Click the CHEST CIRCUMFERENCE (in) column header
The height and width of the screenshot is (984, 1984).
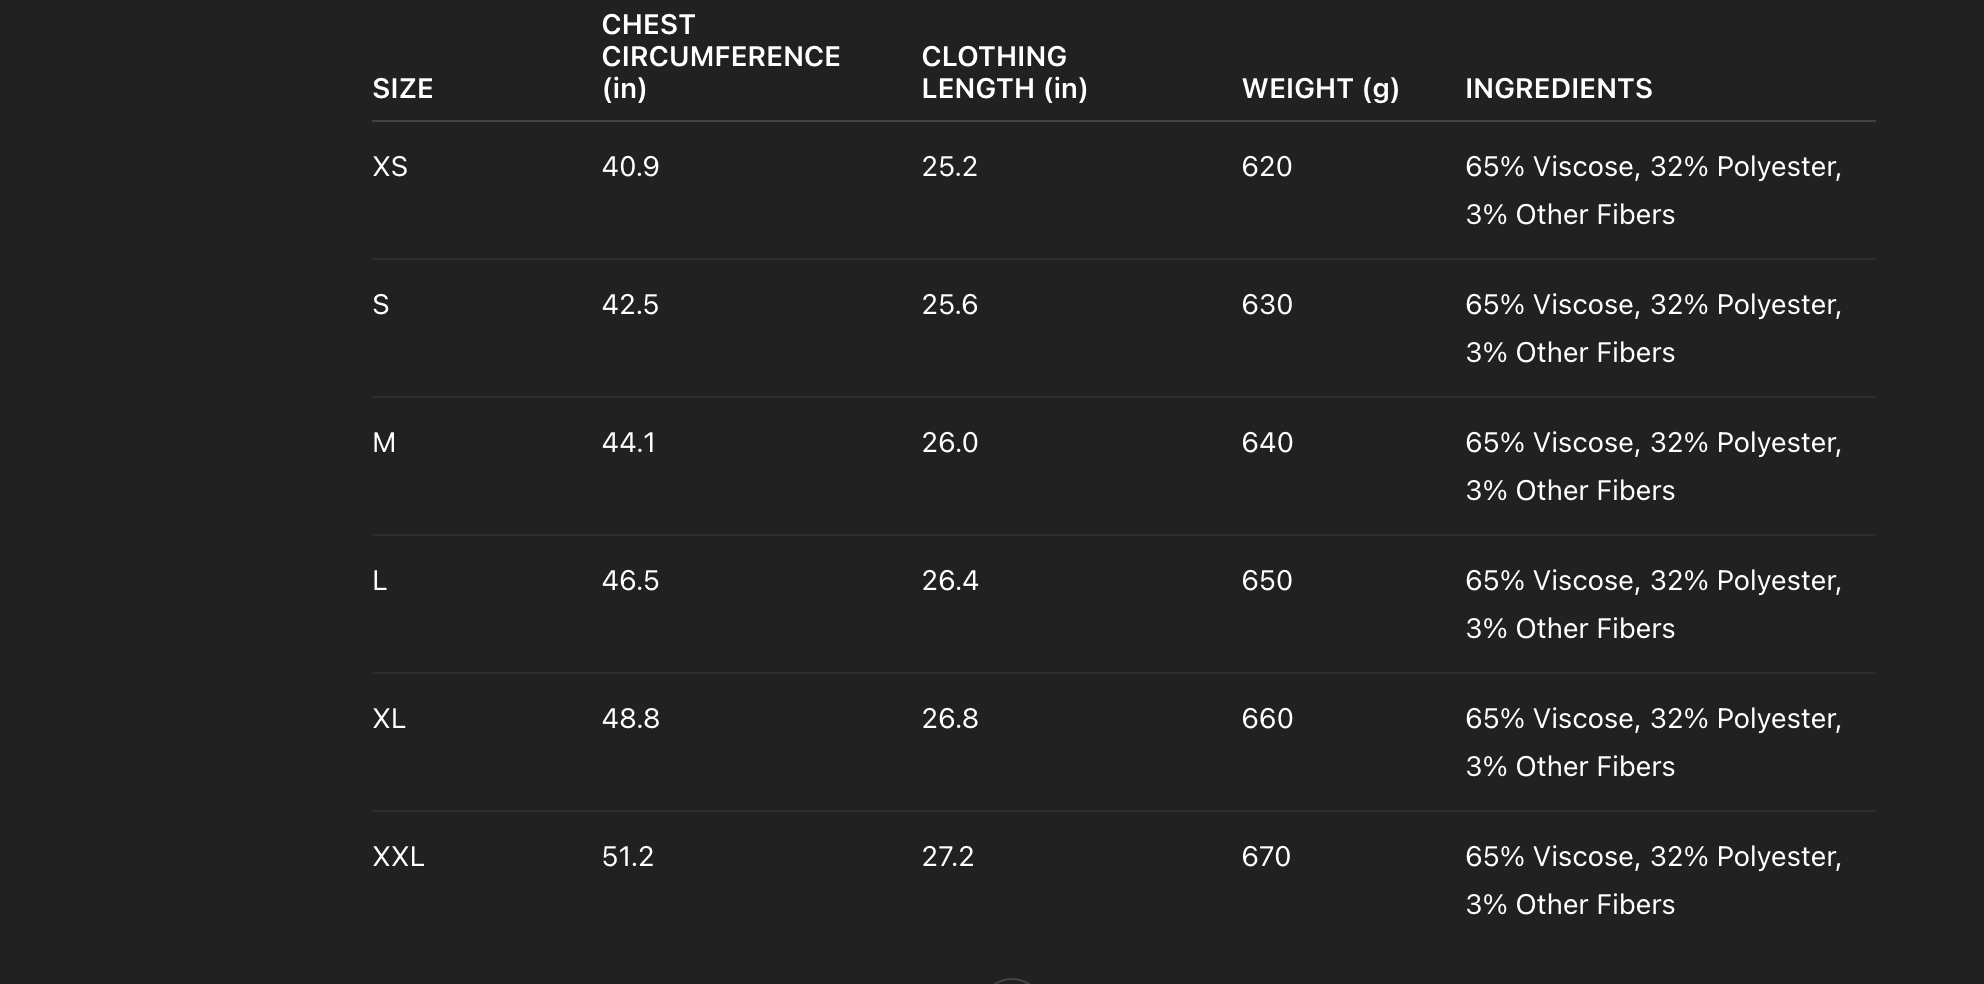[x=720, y=57]
